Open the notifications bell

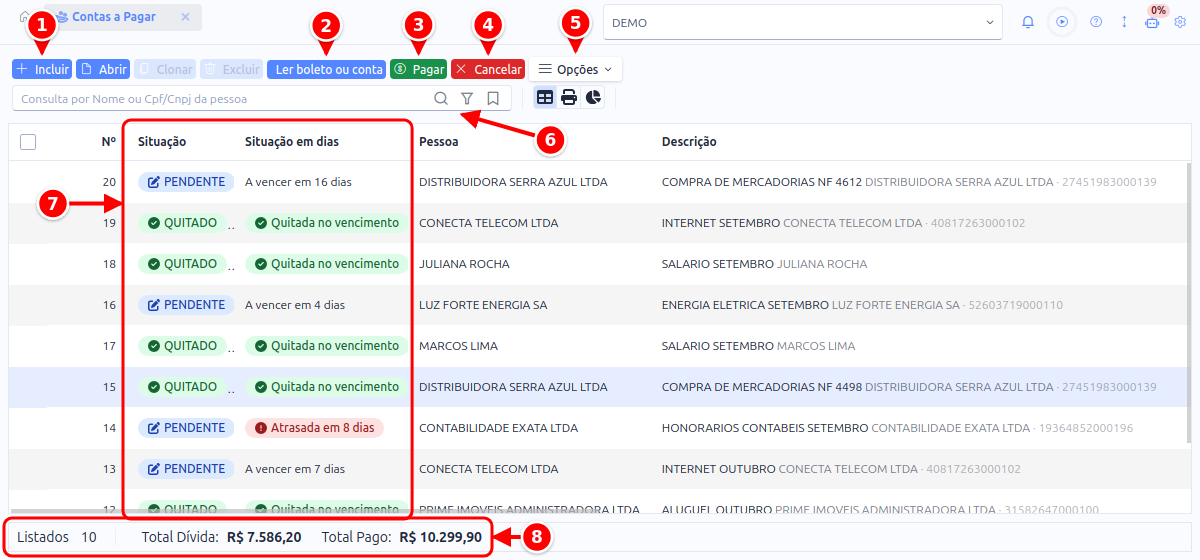[x=1028, y=22]
